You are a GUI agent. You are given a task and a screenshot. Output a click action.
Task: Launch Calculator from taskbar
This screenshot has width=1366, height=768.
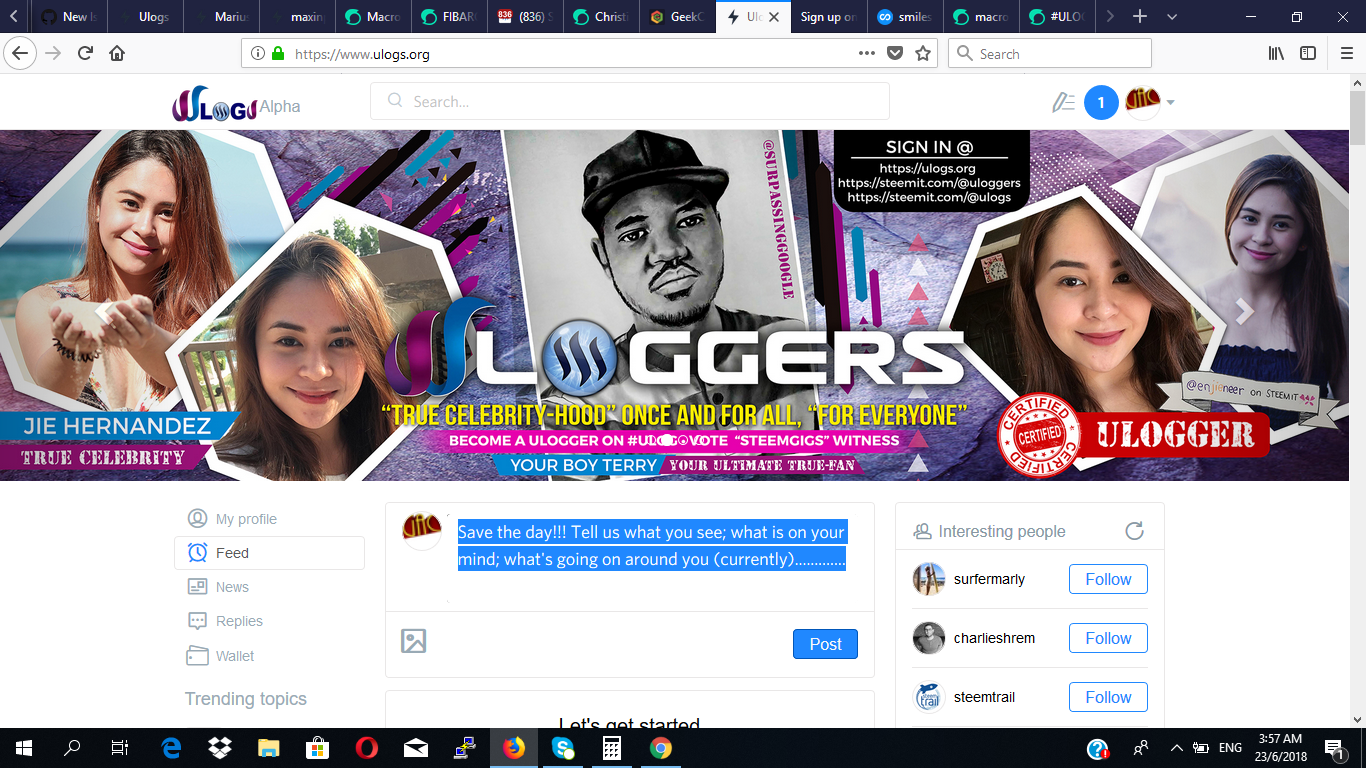[612, 748]
